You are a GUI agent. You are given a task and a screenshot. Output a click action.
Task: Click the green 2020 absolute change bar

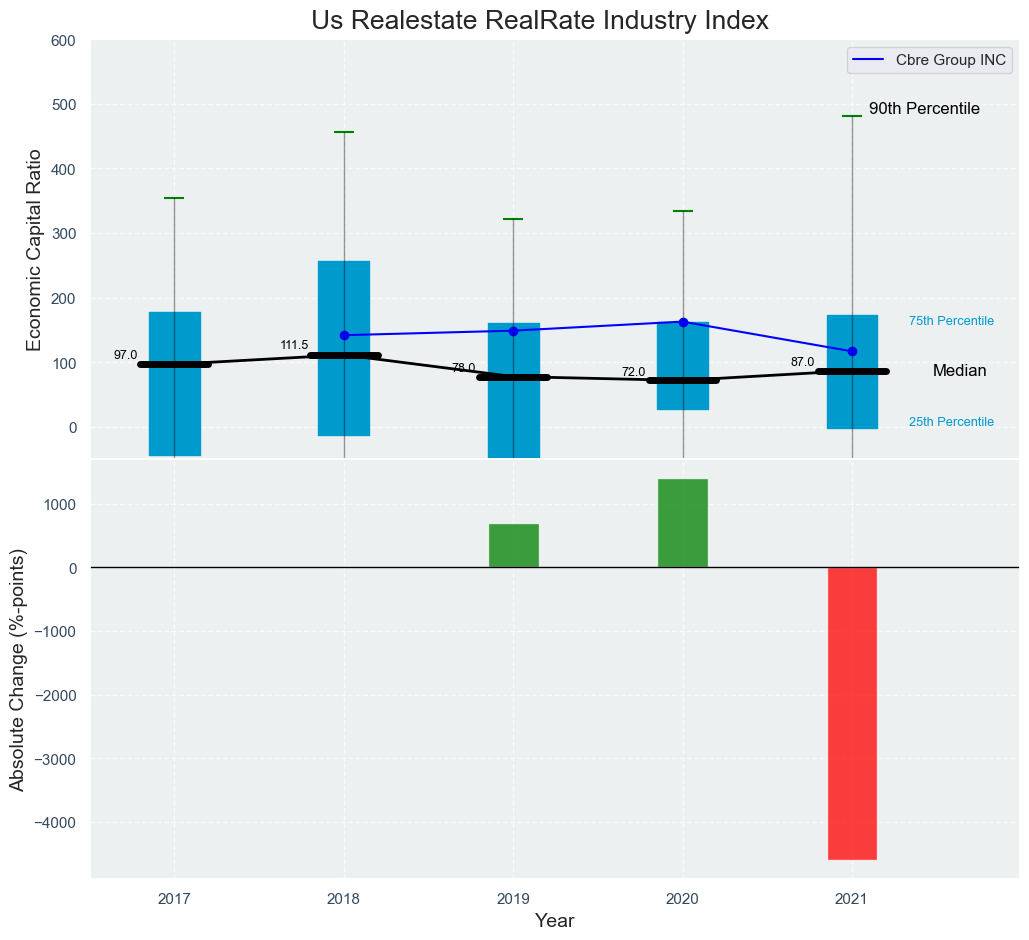[x=683, y=523]
